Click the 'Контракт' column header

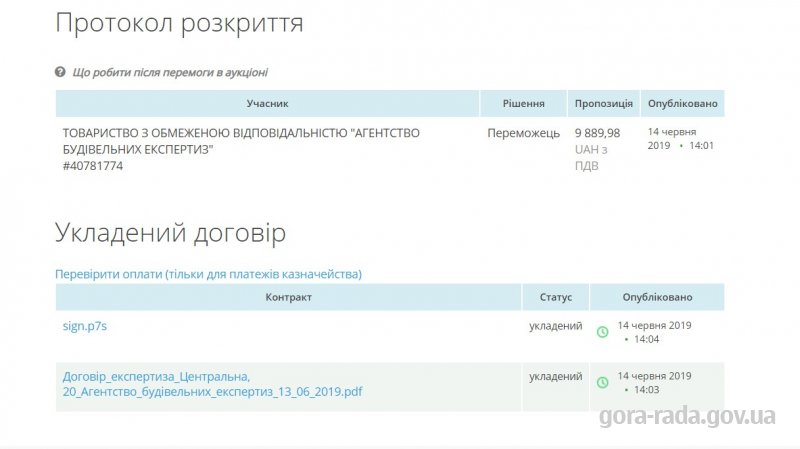point(288,297)
